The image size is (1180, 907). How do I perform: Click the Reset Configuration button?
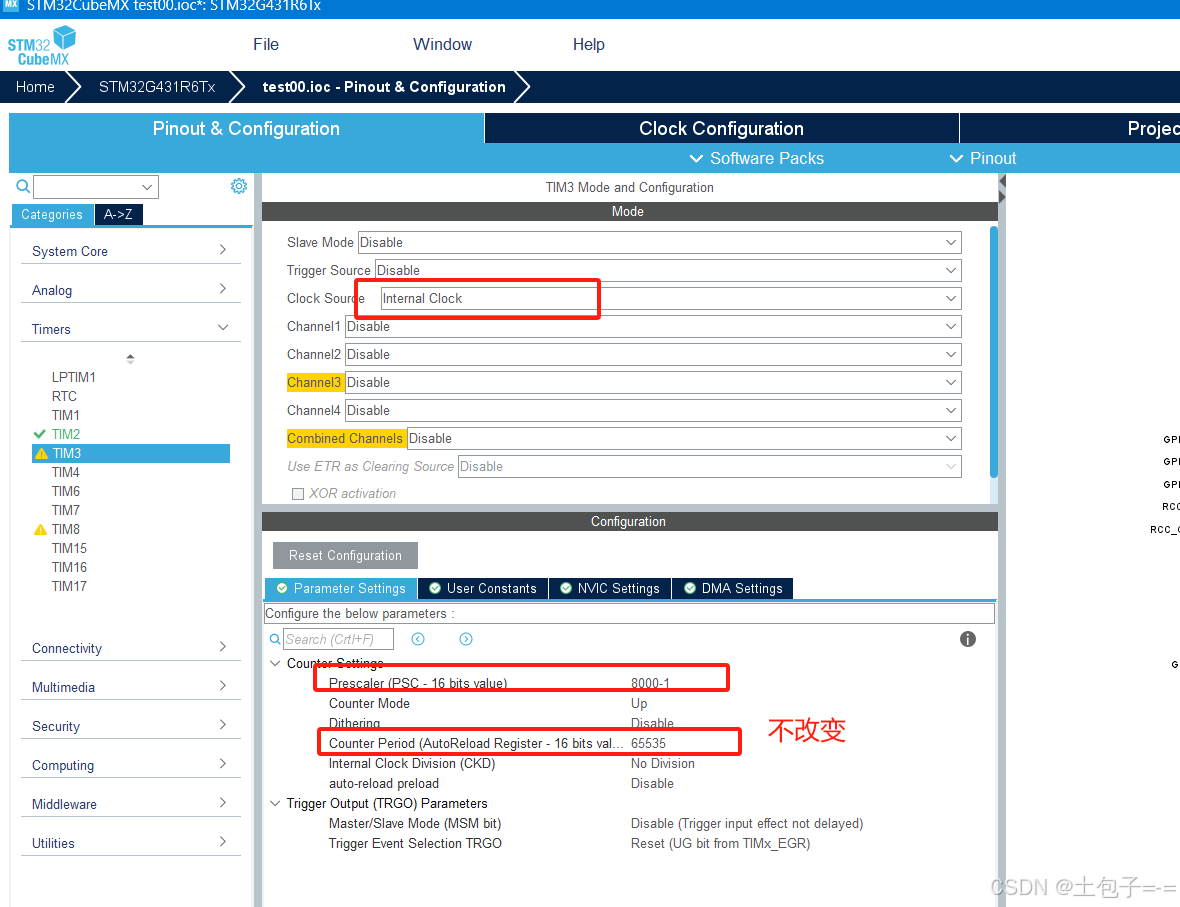(x=345, y=555)
